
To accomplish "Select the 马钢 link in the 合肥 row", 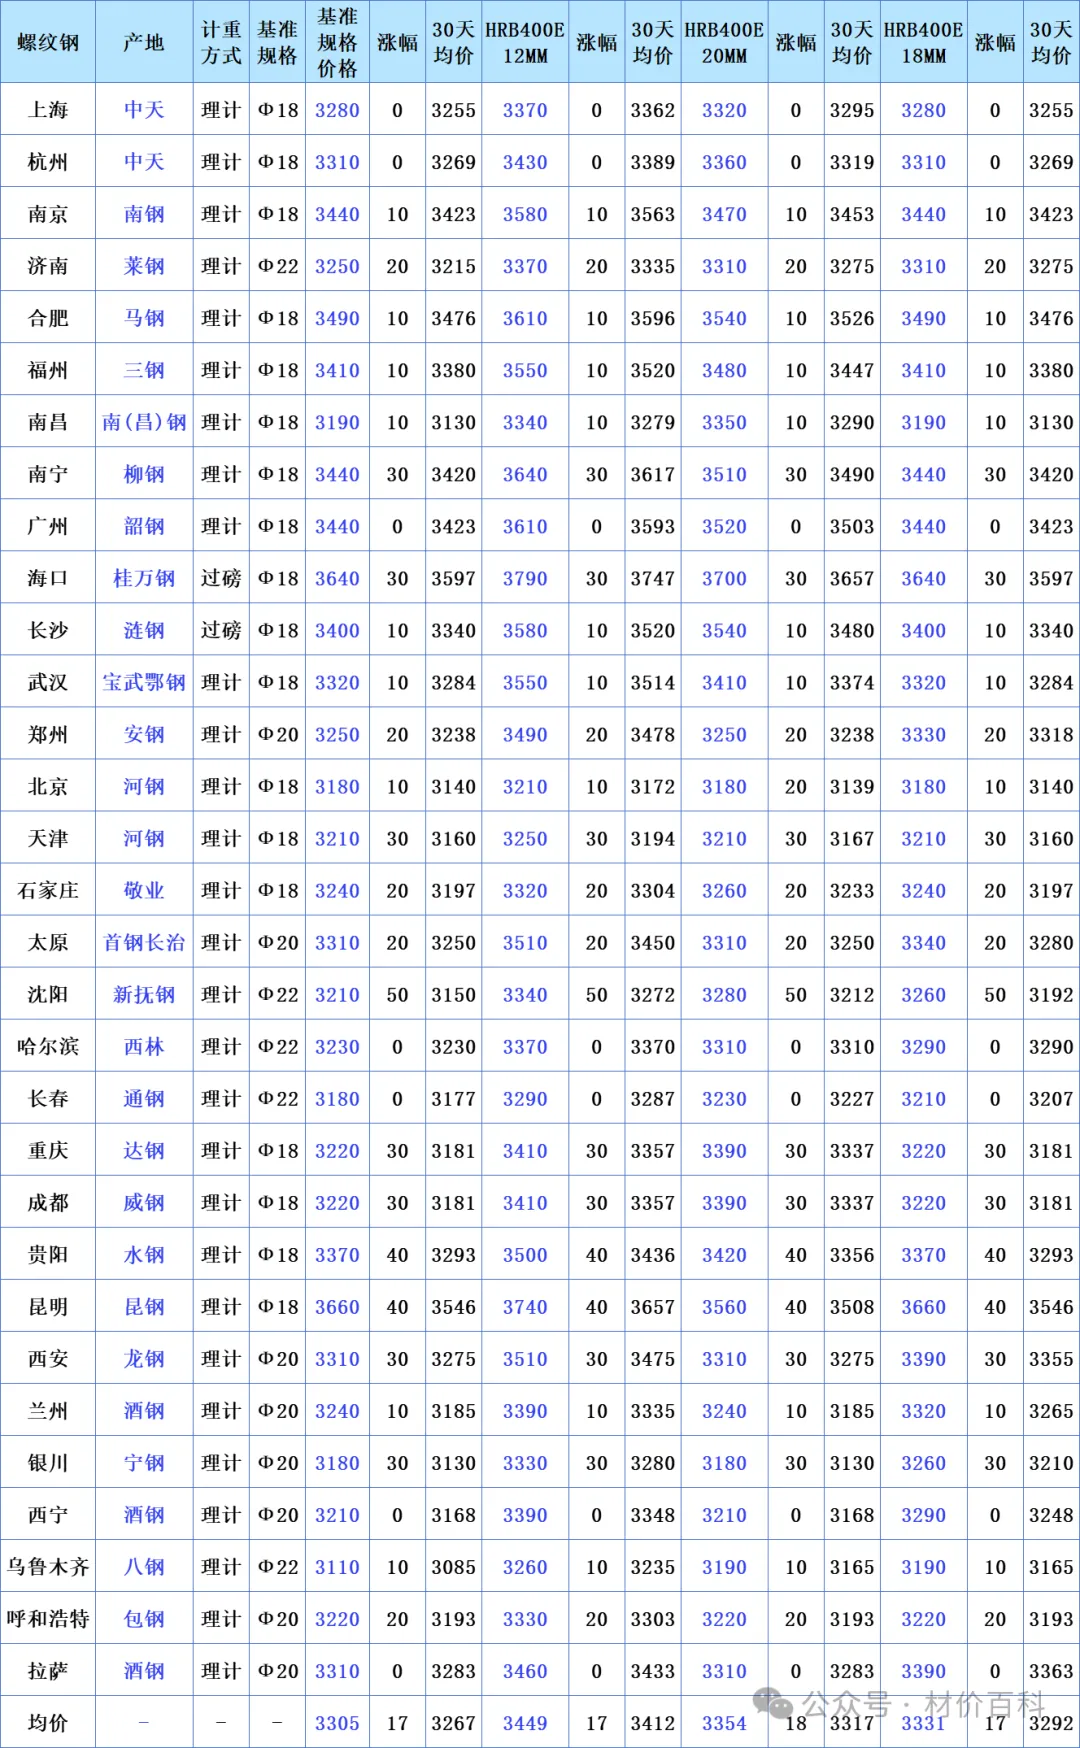I will click(144, 318).
